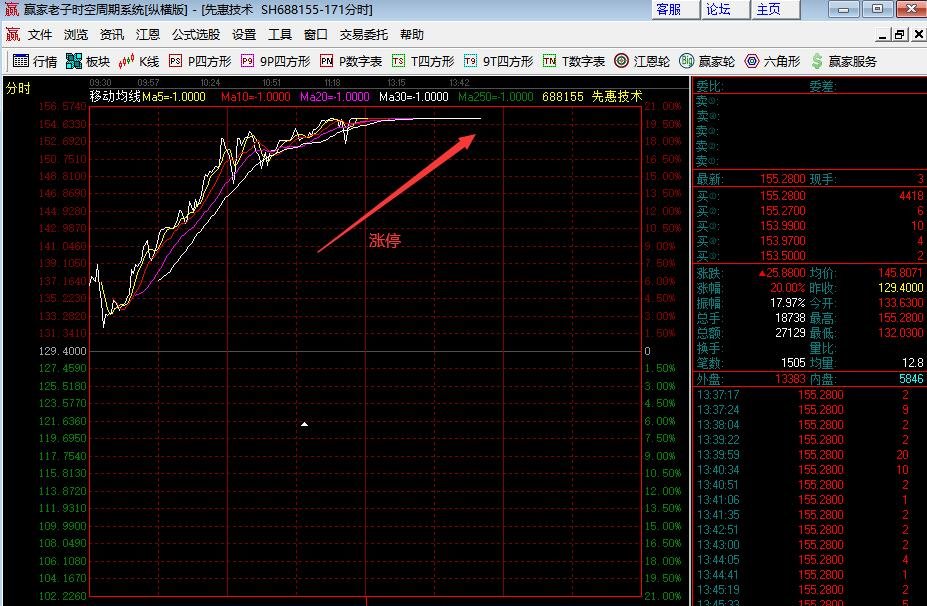Click the 总手 18738 value
927x606 pixels.
(x=790, y=318)
